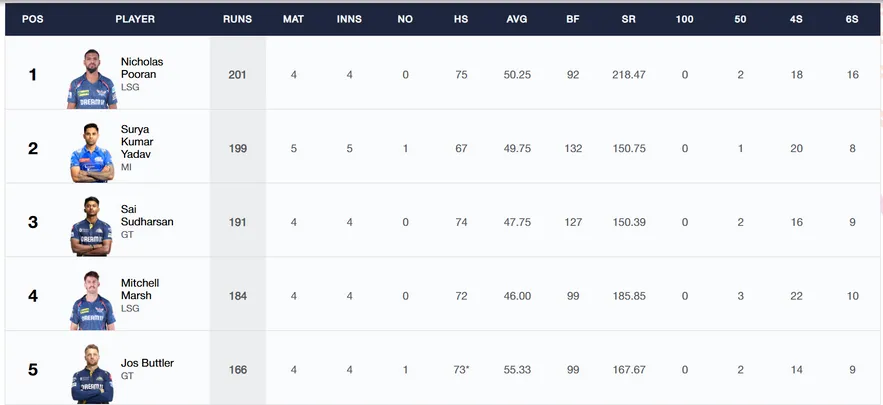Open the Nicholas Pooran name link
Image resolution: width=883 pixels, height=405 pixels.
tap(142, 68)
